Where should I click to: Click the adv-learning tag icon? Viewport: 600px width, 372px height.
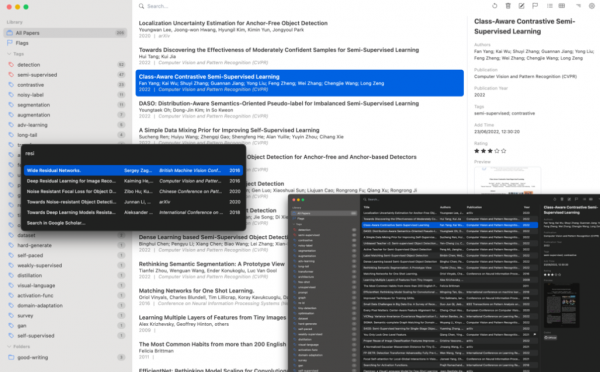coord(11,125)
